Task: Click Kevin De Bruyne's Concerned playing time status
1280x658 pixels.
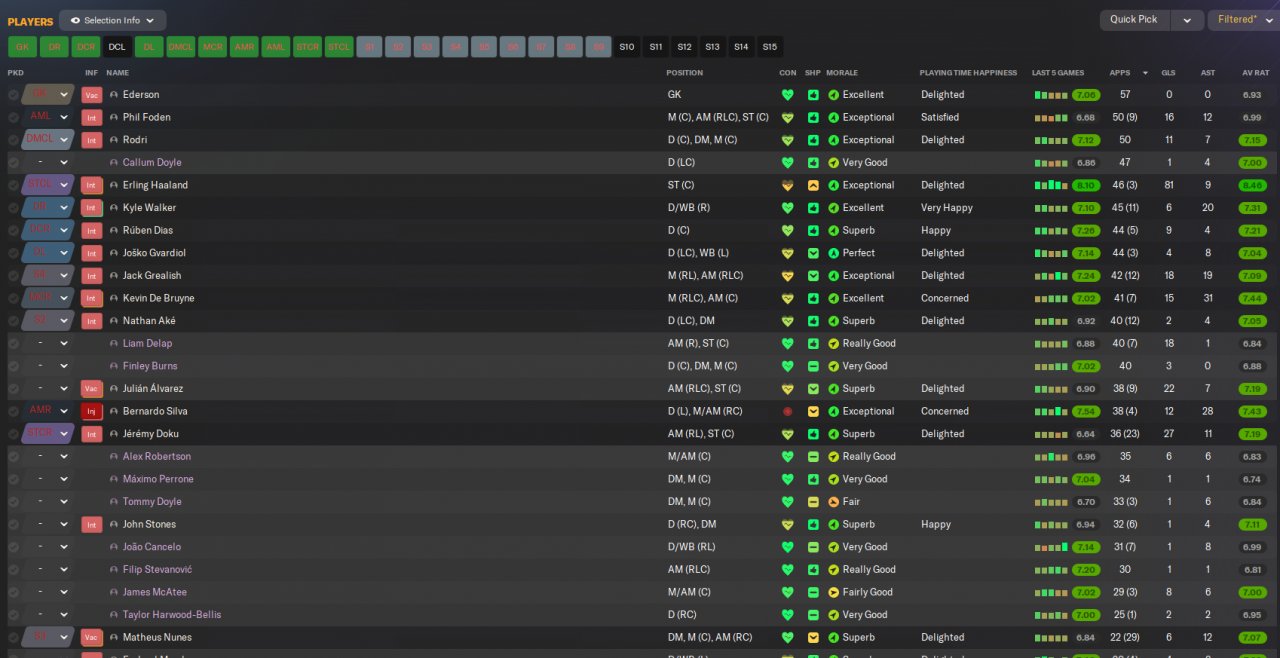Action: [945, 298]
